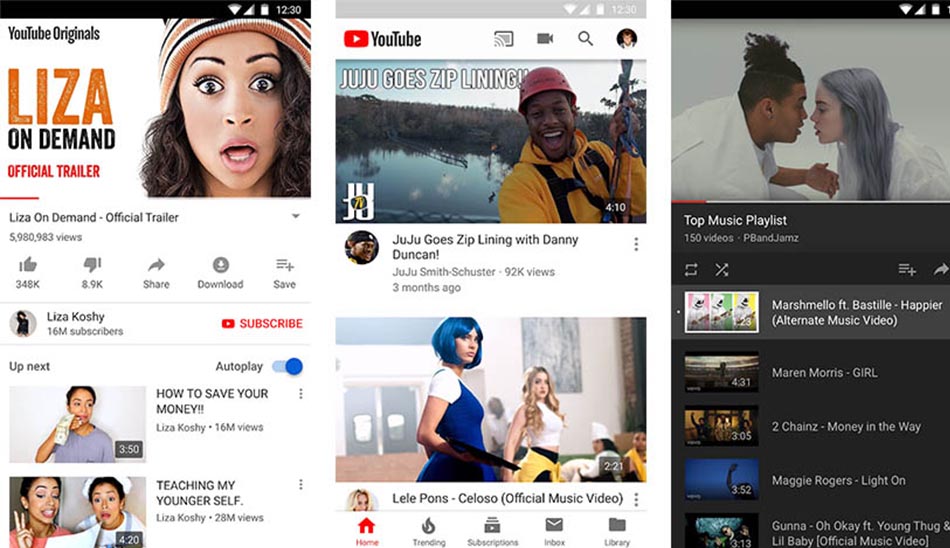Tap the Cast icon in YouTube header
950x548 pixels.
tap(503, 39)
